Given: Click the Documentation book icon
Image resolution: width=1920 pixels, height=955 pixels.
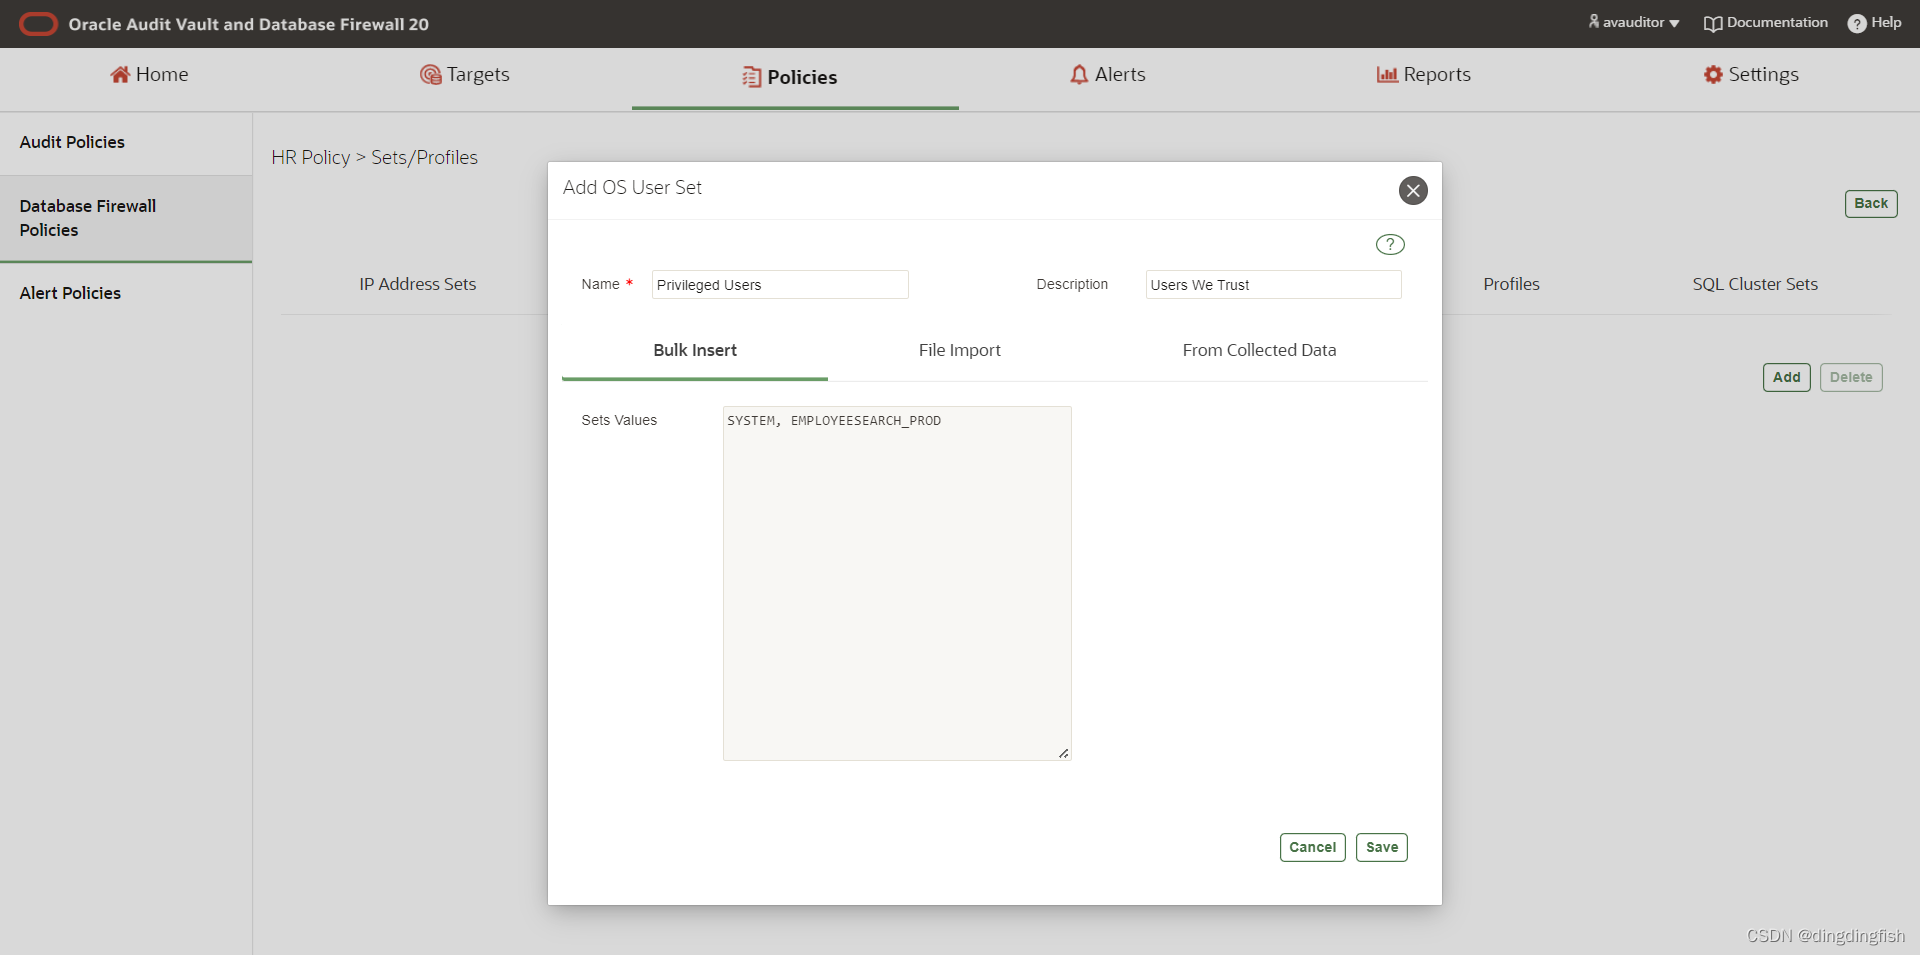Looking at the screenshot, I should pos(1713,23).
